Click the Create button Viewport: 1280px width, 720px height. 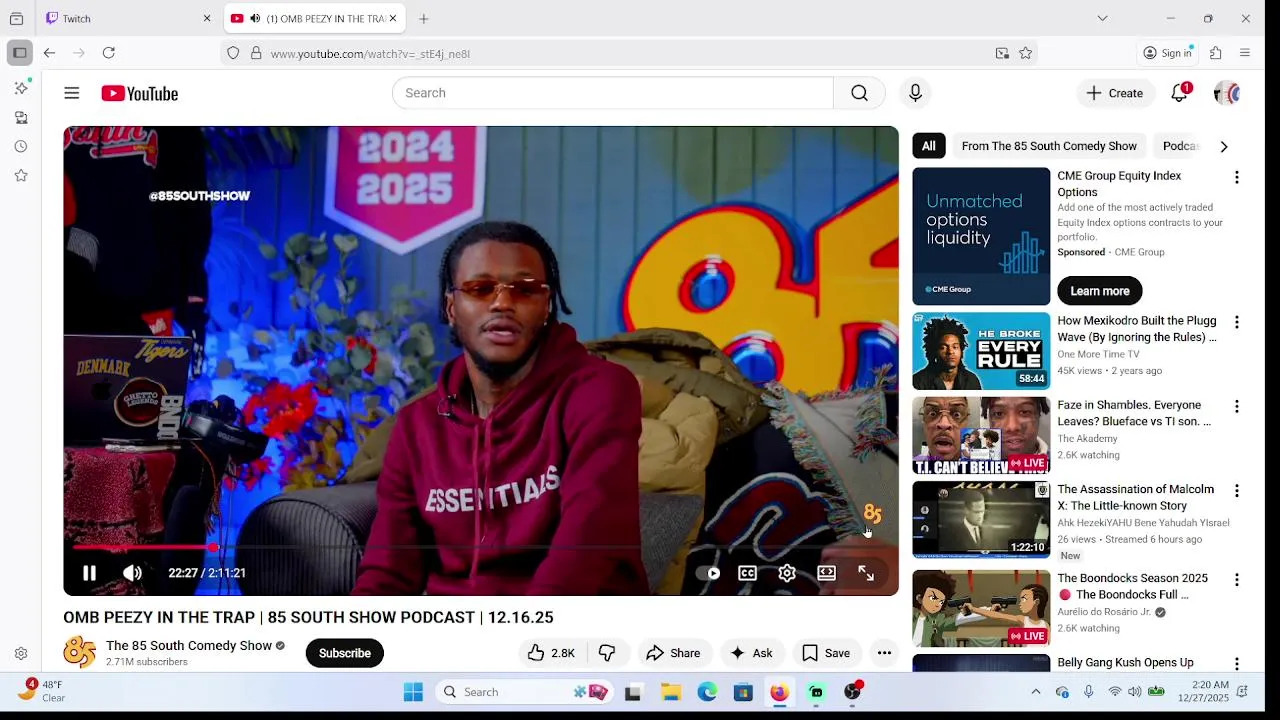coord(1115,93)
